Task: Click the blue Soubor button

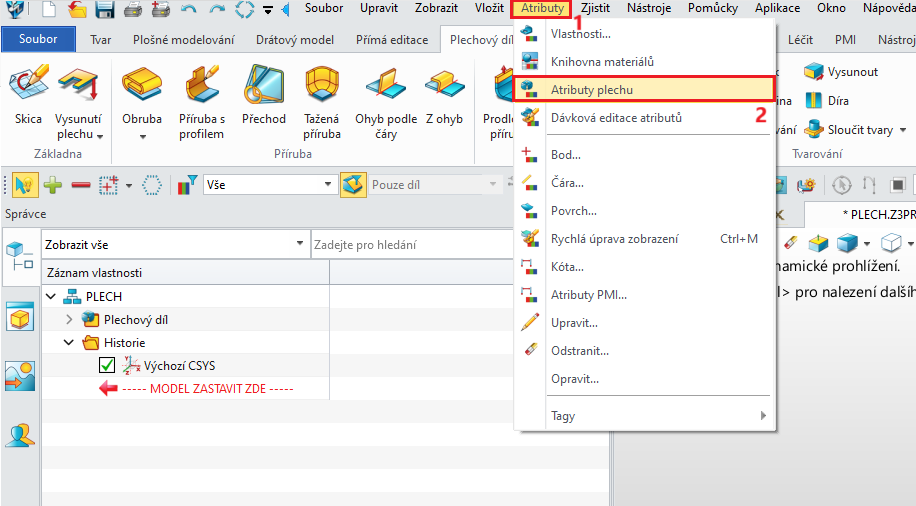Action: [39, 39]
